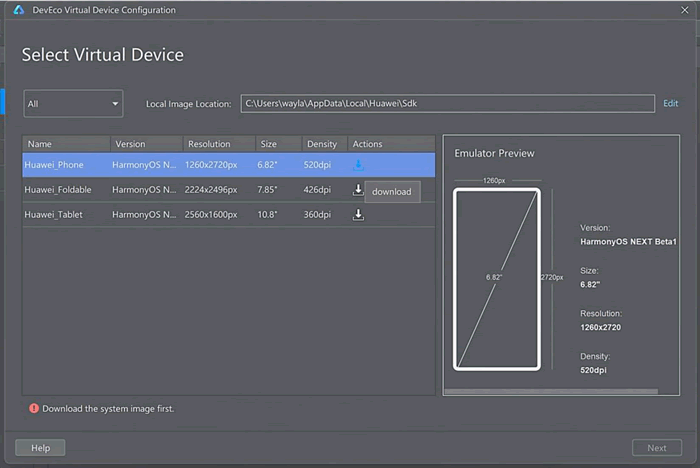Sort by Size column header
This screenshot has height=468, width=700.
279,144
